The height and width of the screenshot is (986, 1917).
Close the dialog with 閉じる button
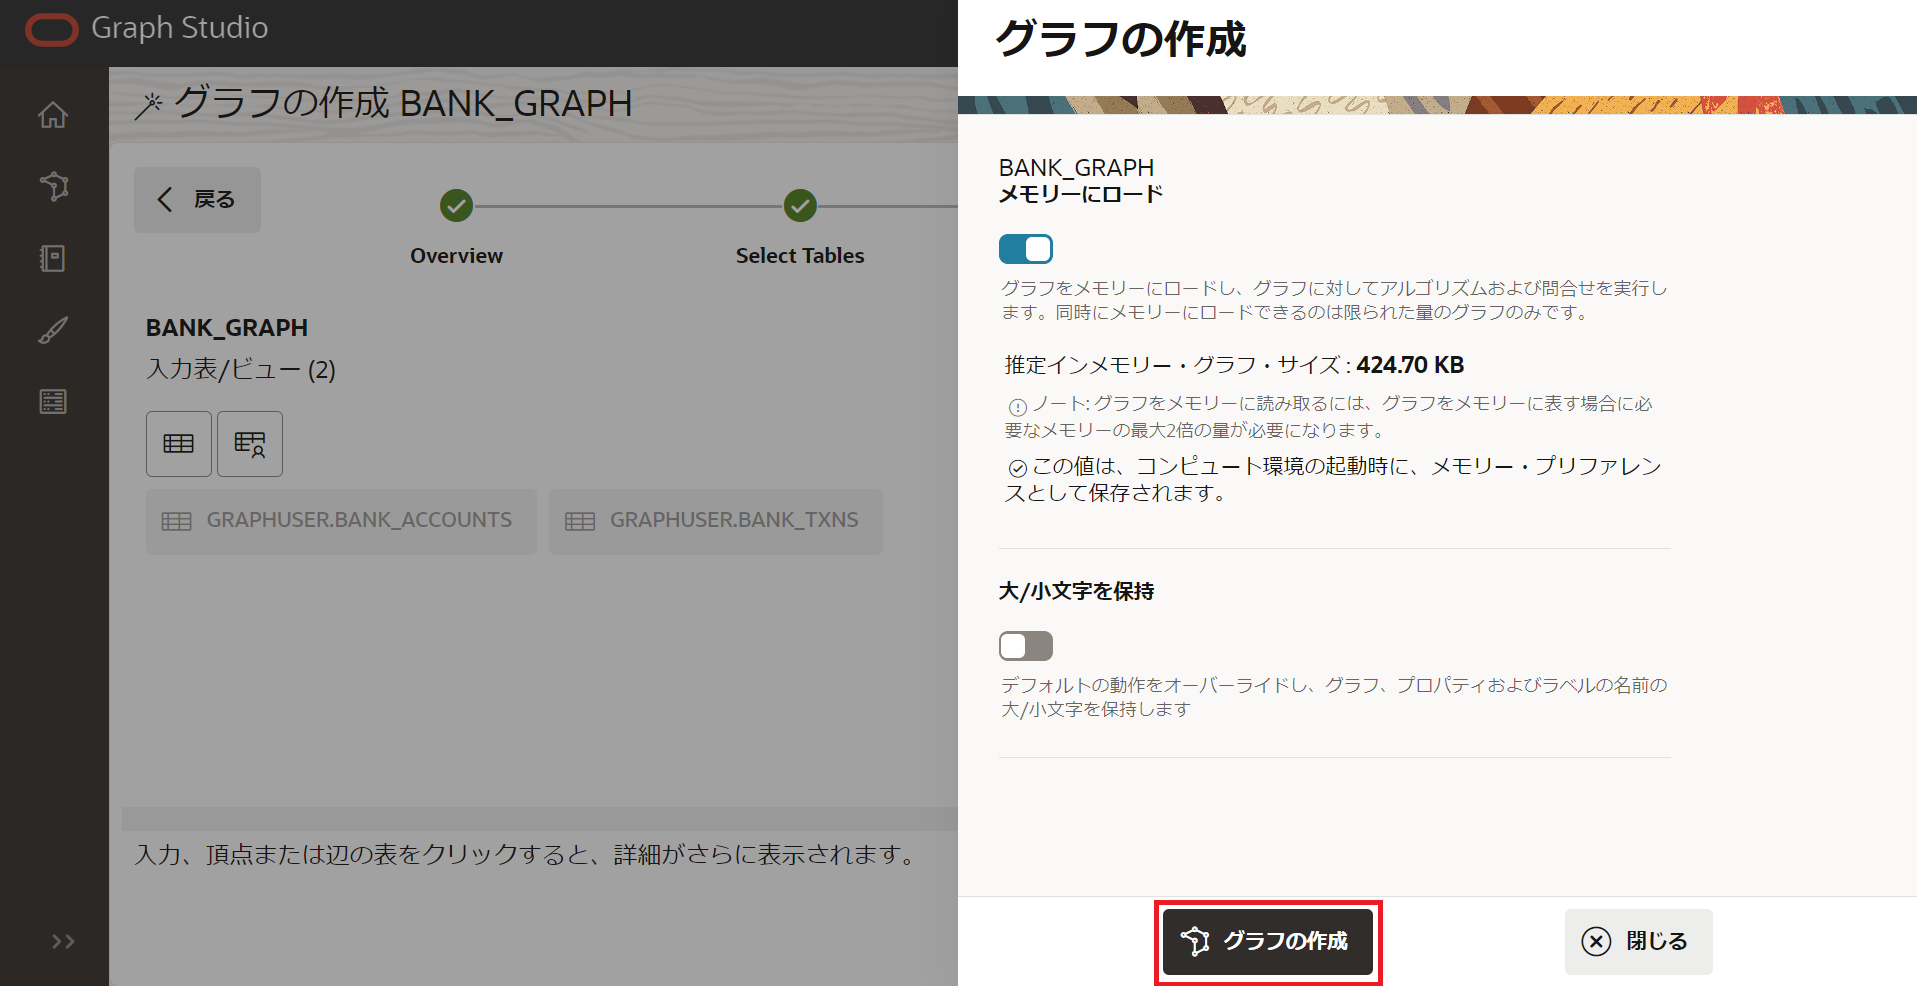[1637, 942]
